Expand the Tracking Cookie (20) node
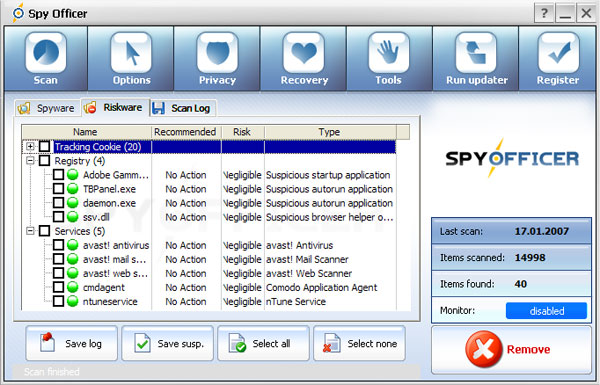The image size is (600, 385). click(x=31, y=146)
